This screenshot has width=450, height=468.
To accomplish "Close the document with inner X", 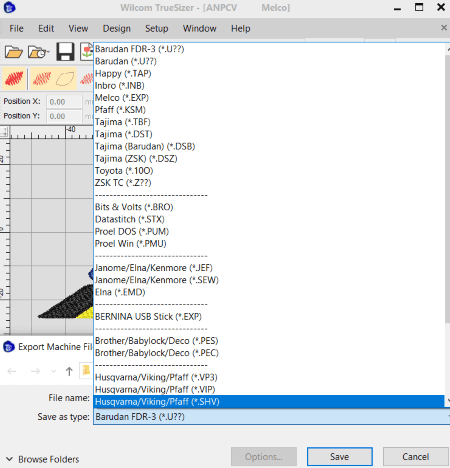I will 444,28.
